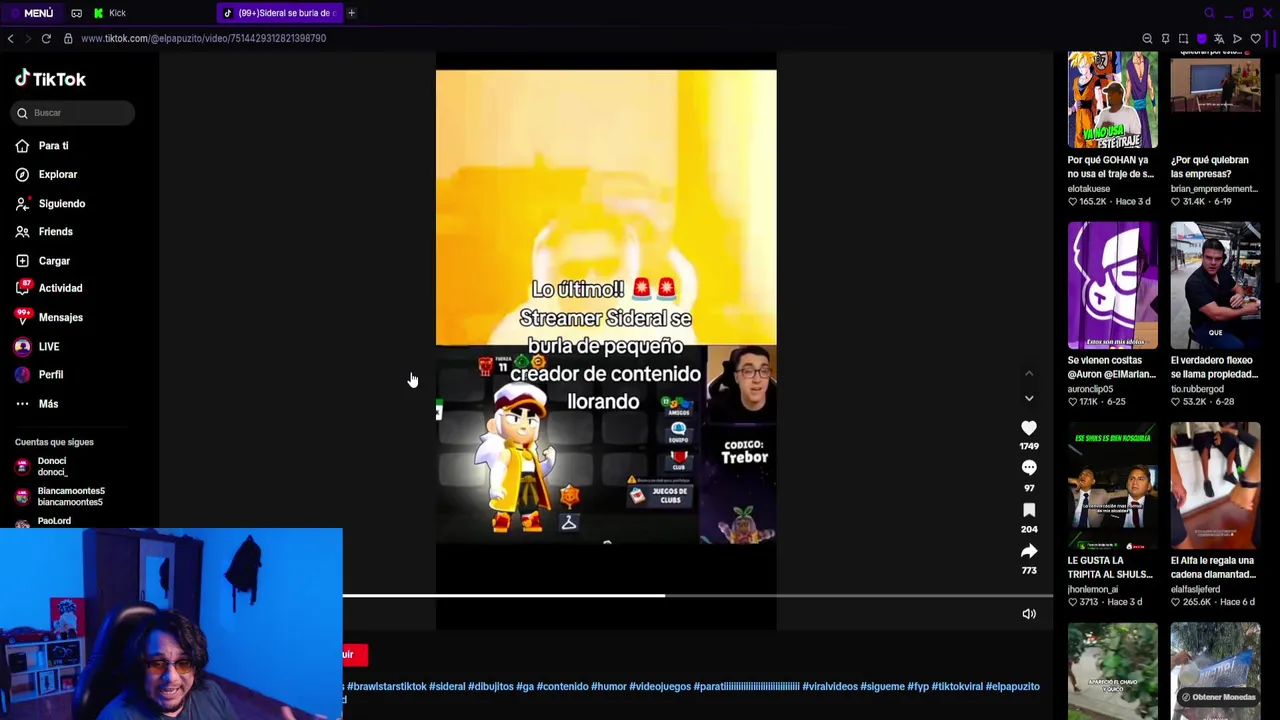Image resolution: width=1280 pixels, height=720 pixels.
Task: Click the send/flow arrow toolbar icon
Action: click(x=1237, y=39)
